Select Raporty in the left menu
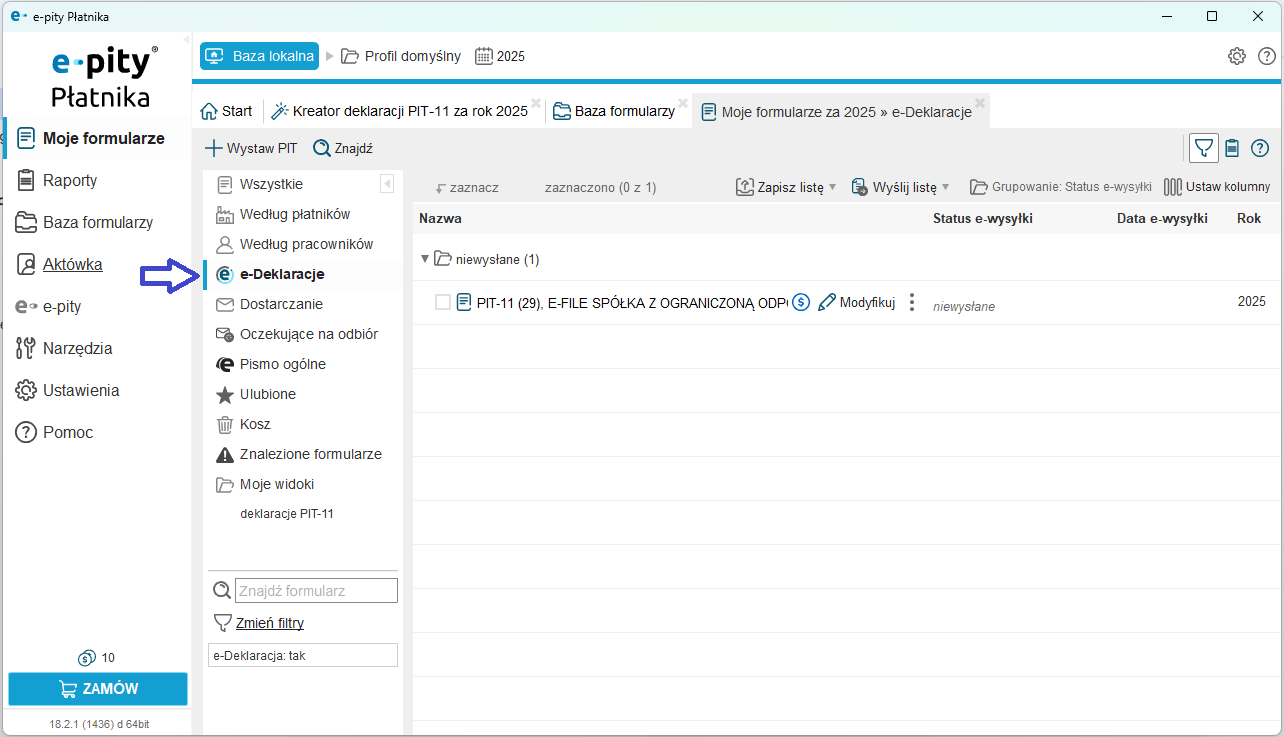The image size is (1284, 737). coord(70,180)
